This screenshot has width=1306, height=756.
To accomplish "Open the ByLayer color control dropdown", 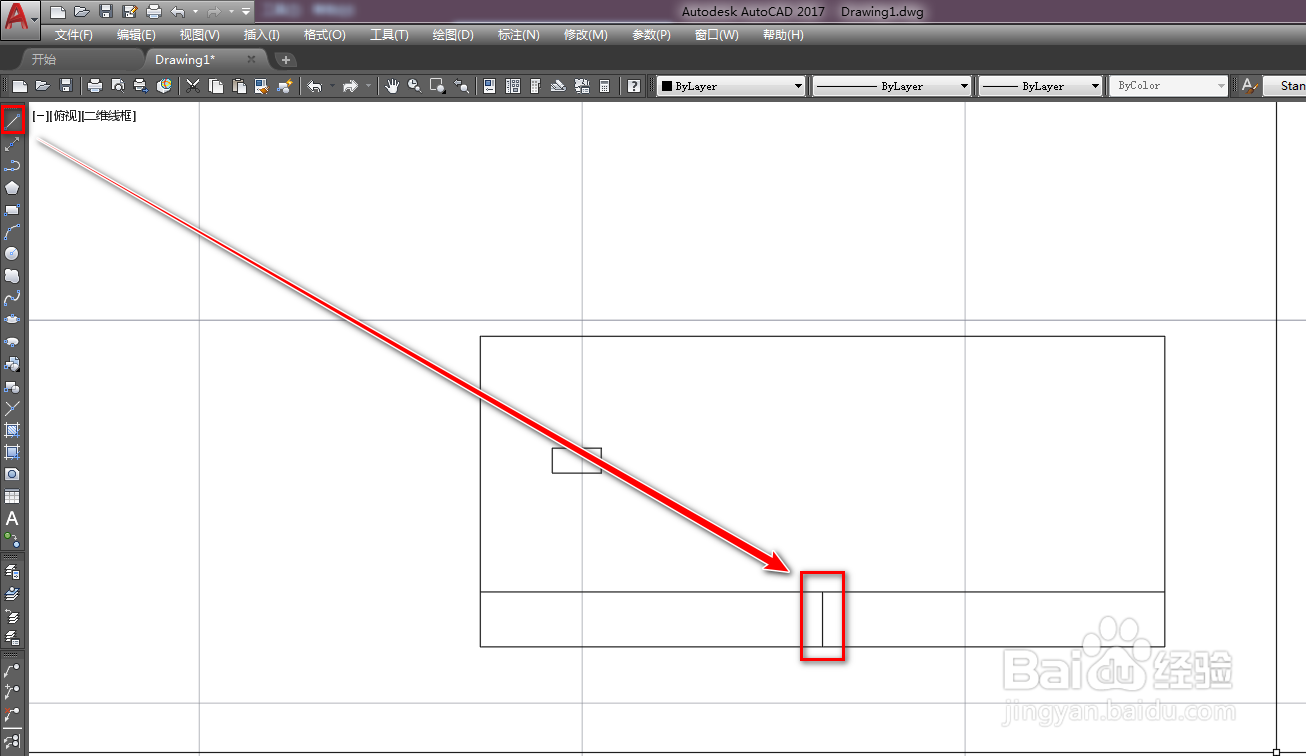I will coord(731,86).
